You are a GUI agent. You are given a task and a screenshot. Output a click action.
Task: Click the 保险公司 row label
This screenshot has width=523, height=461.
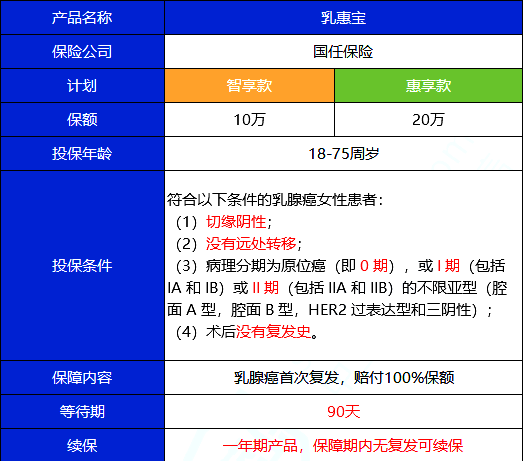[x=82, y=52]
